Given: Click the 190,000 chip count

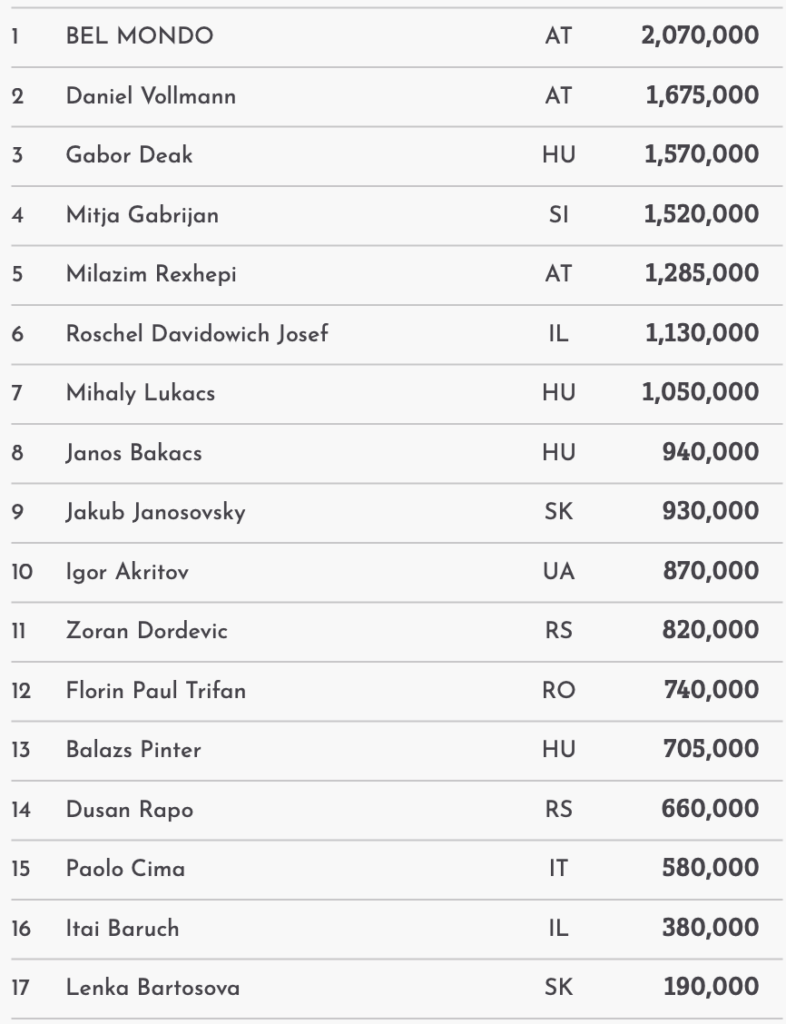Looking at the screenshot, I should click(x=711, y=988).
